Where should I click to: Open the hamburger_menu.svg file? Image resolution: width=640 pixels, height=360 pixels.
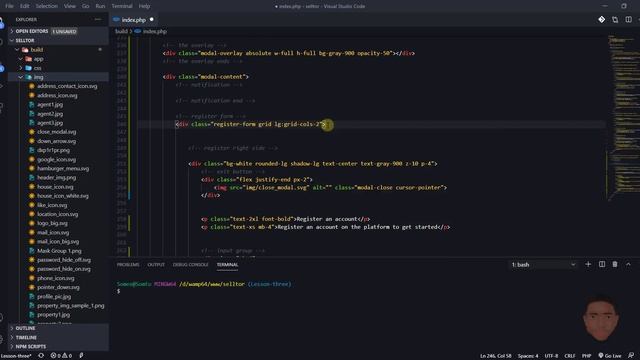point(63,168)
